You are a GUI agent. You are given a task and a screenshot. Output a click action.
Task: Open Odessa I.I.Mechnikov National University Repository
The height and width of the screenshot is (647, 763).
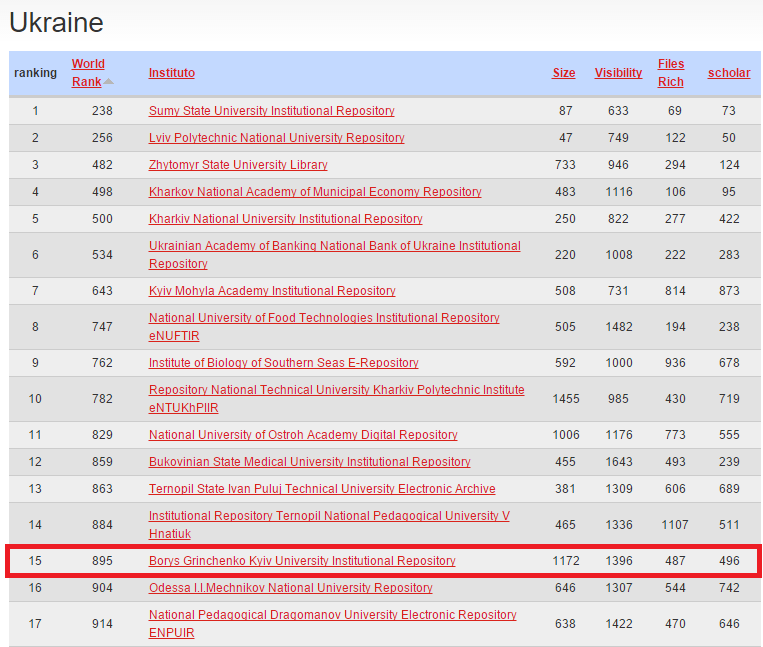(291, 588)
